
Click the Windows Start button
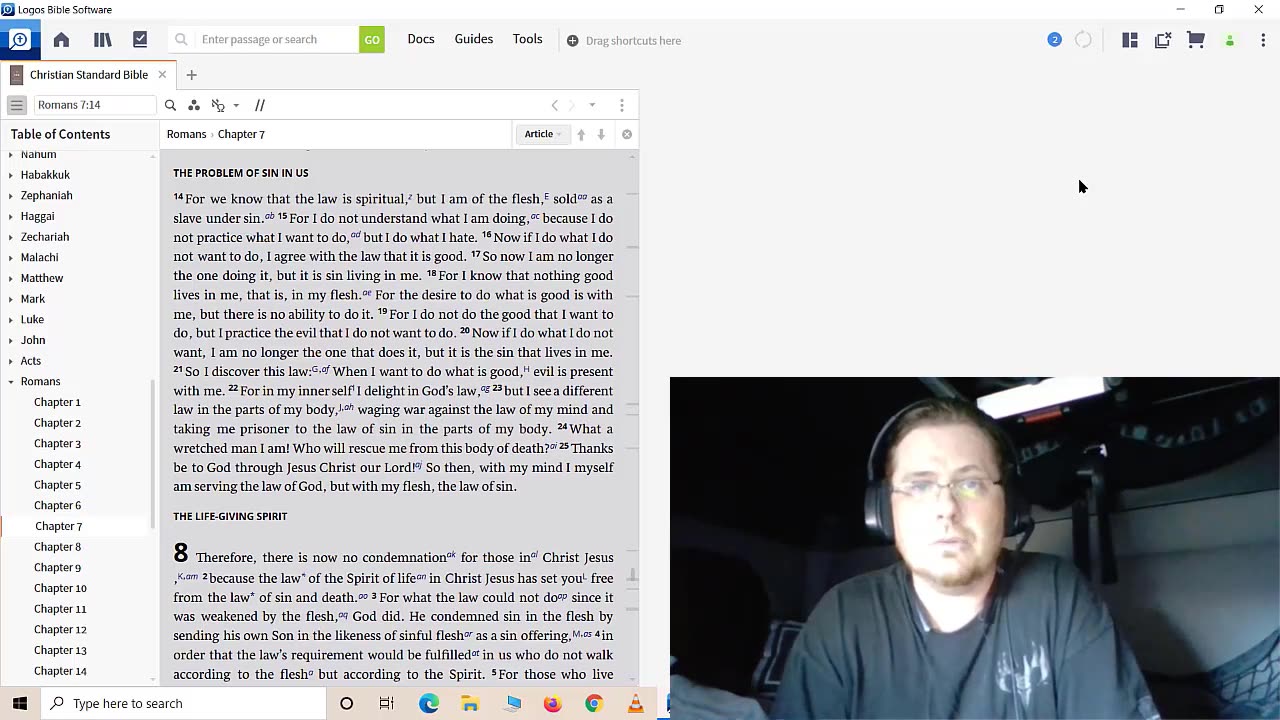tap(19, 703)
